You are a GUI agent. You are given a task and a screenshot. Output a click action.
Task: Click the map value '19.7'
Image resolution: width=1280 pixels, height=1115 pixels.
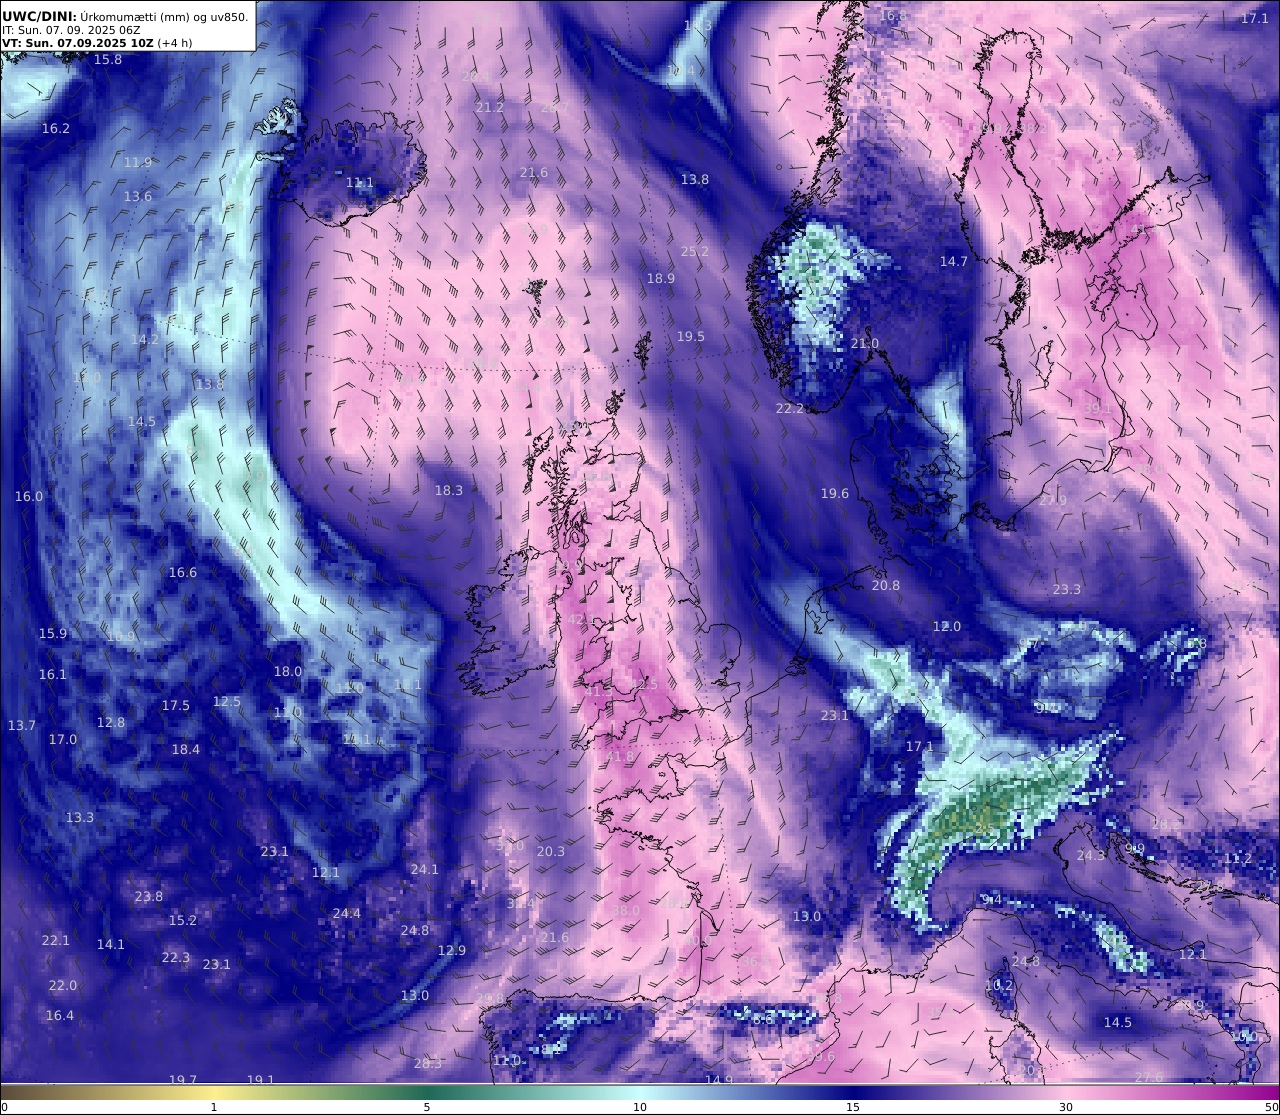[183, 1080]
